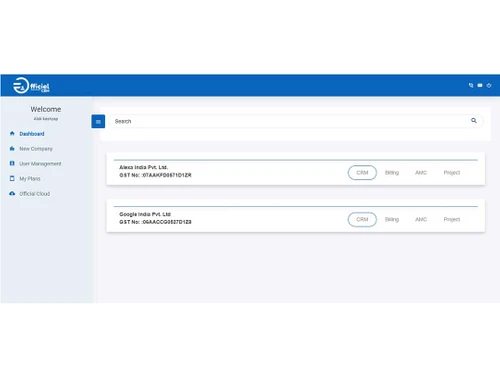The width and height of the screenshot is (500, 375).
Task: Open Official Cloud in the sidebar
Action: click(x=35, y=194)
